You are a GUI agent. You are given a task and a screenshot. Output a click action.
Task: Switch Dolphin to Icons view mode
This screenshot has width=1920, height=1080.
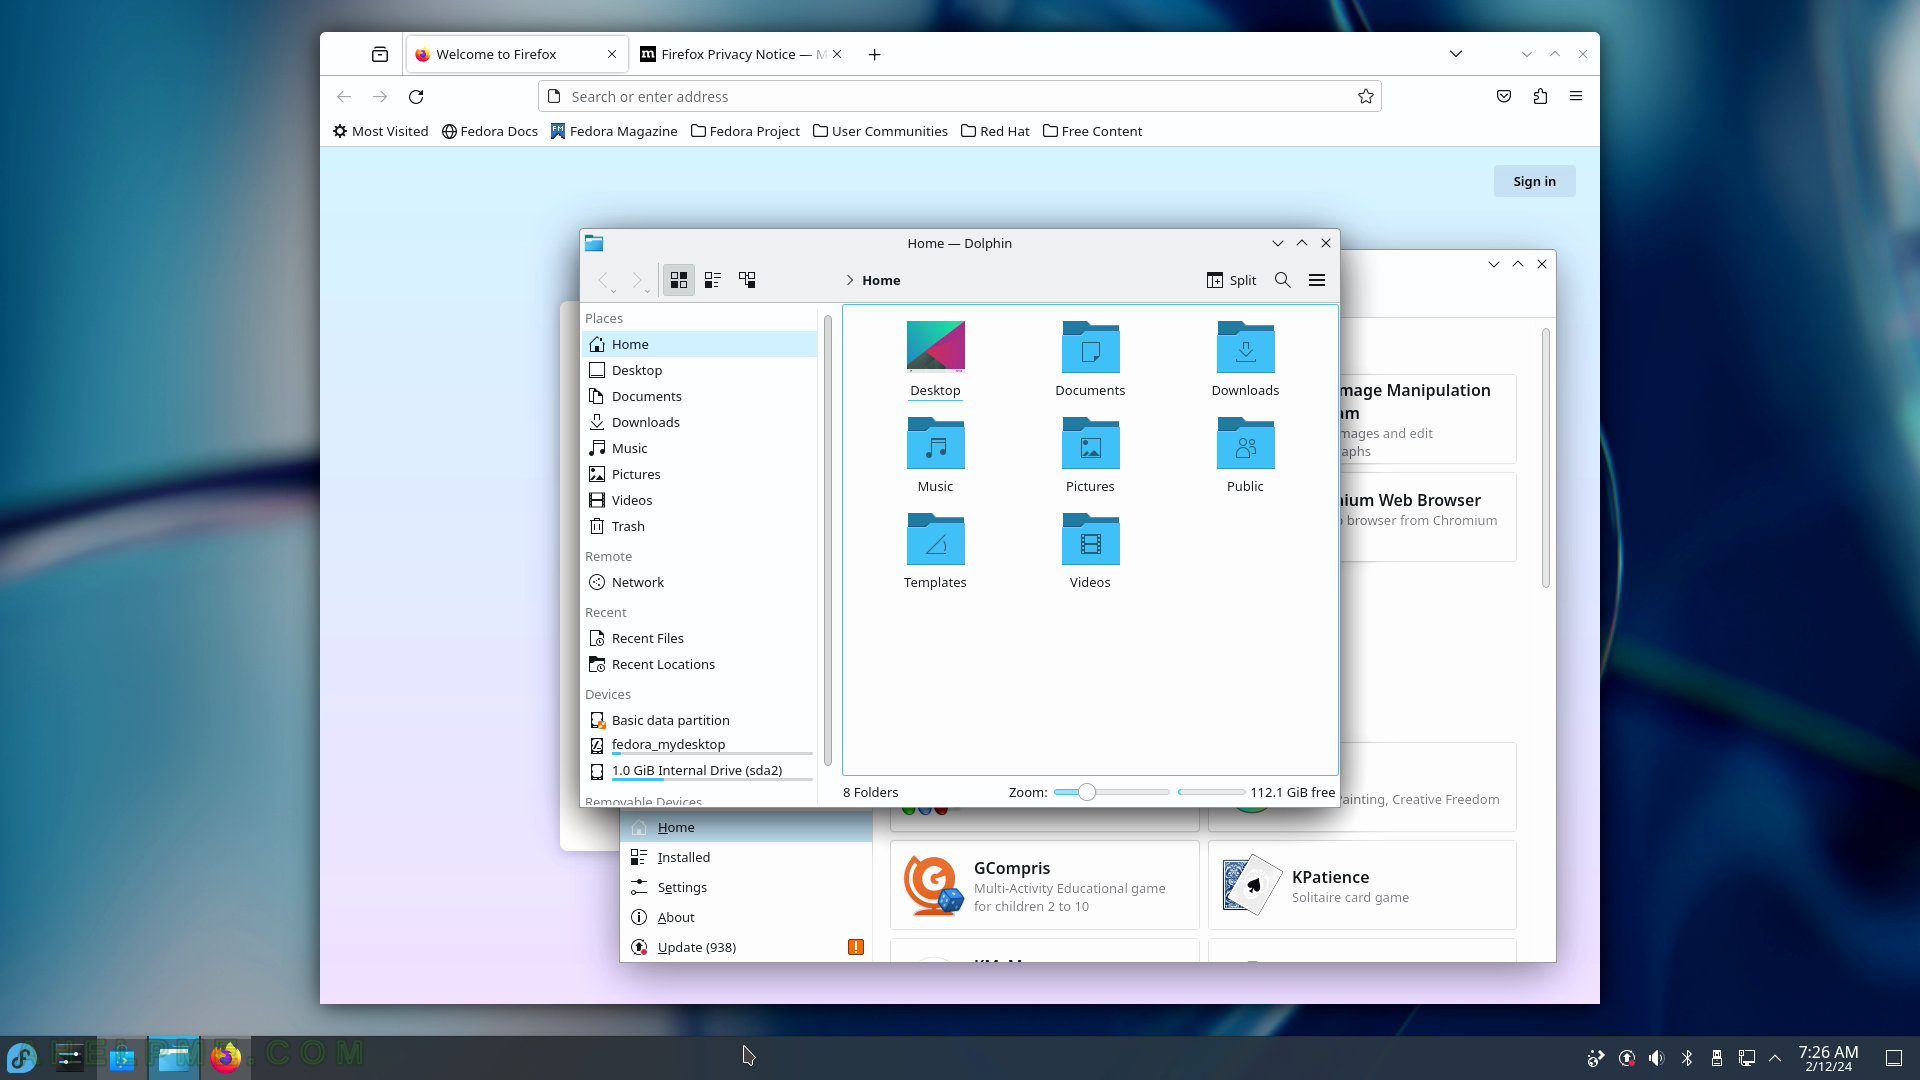[x=679, y=280]
